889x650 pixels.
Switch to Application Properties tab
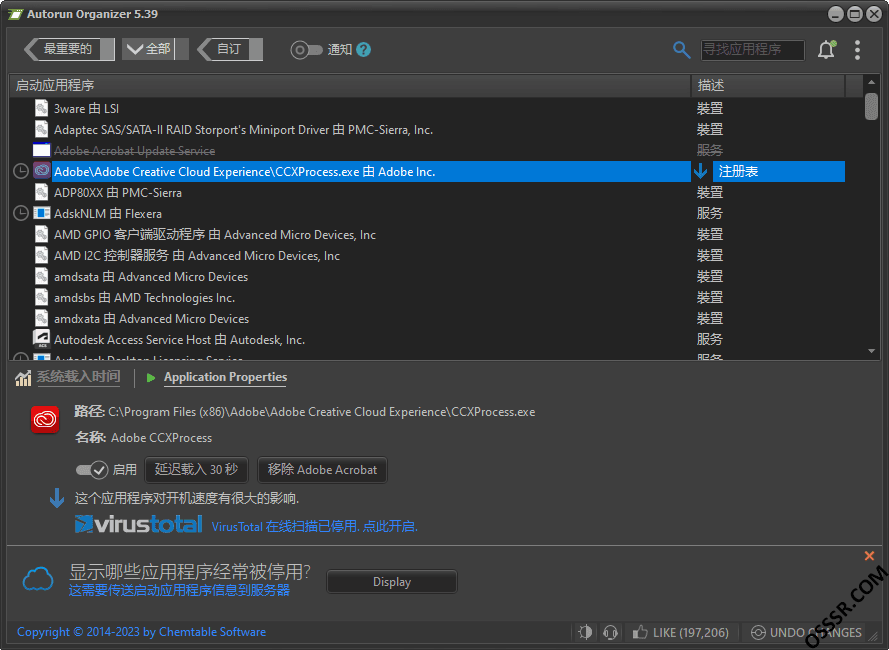click(x=225, y=377)
